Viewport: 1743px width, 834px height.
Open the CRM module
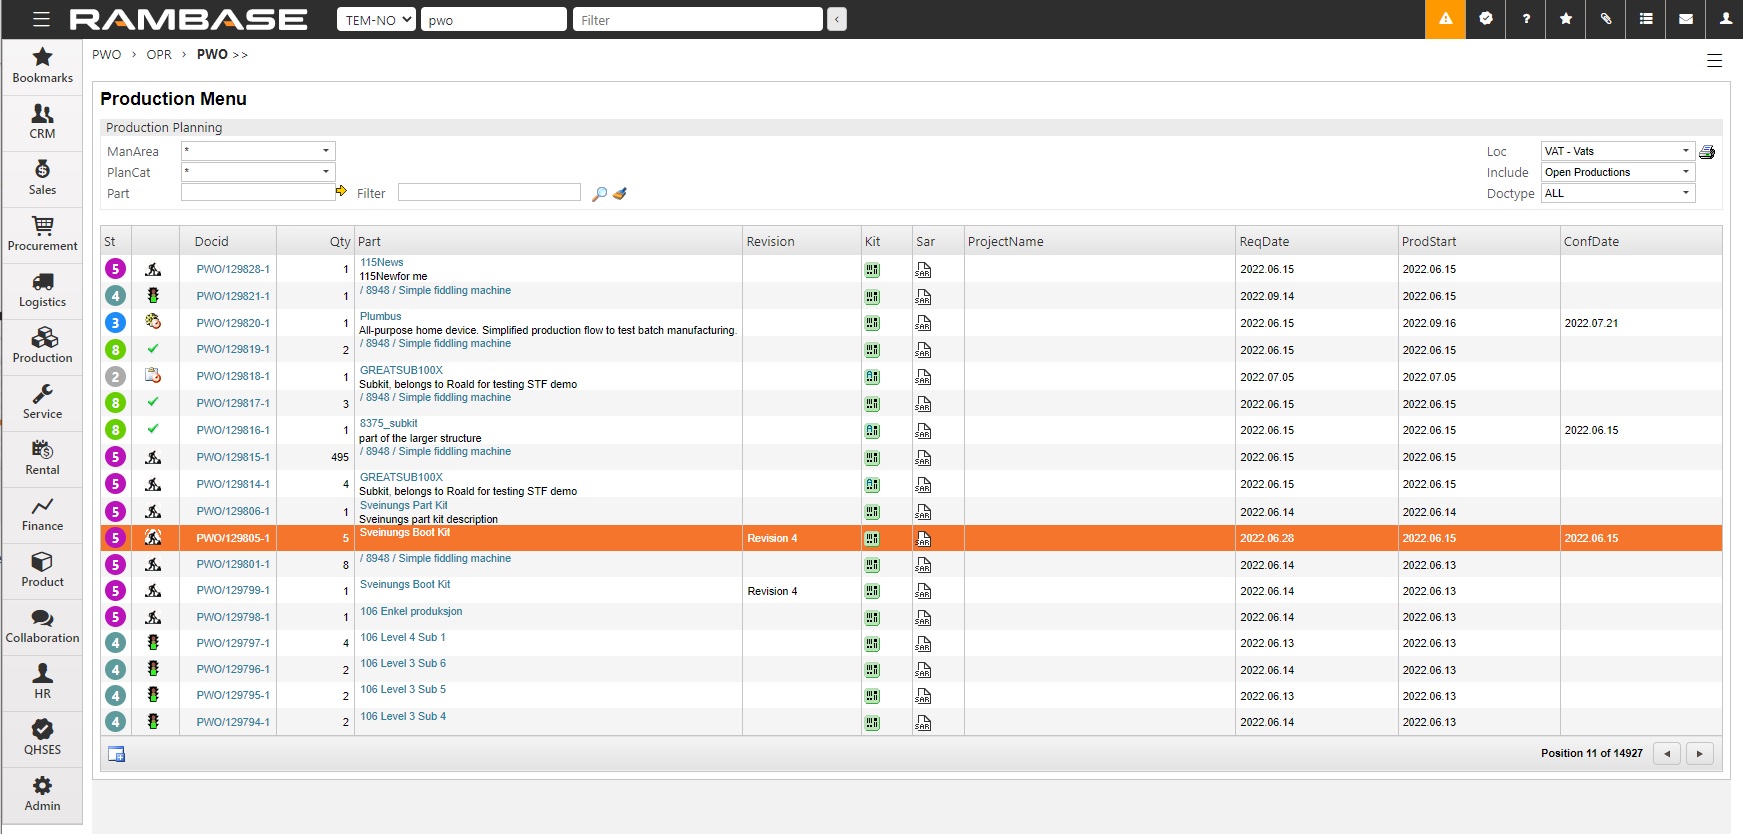point(42,123)
